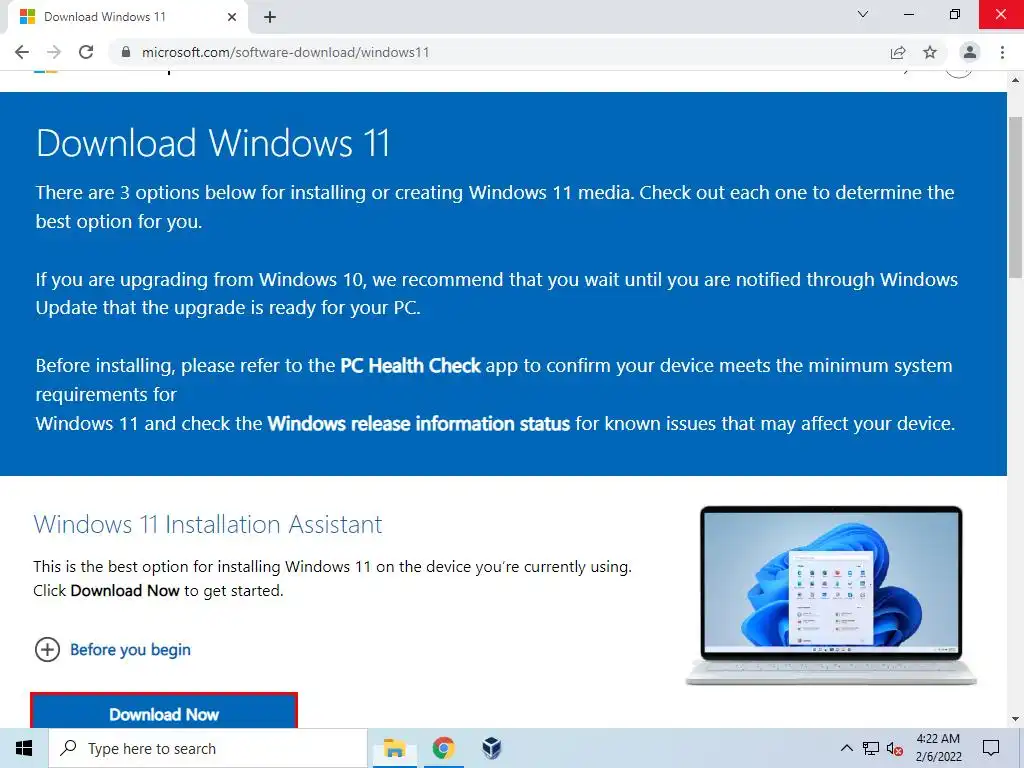Open the Windows Start menu
The image size is (1024, 768).
[24, 748]
